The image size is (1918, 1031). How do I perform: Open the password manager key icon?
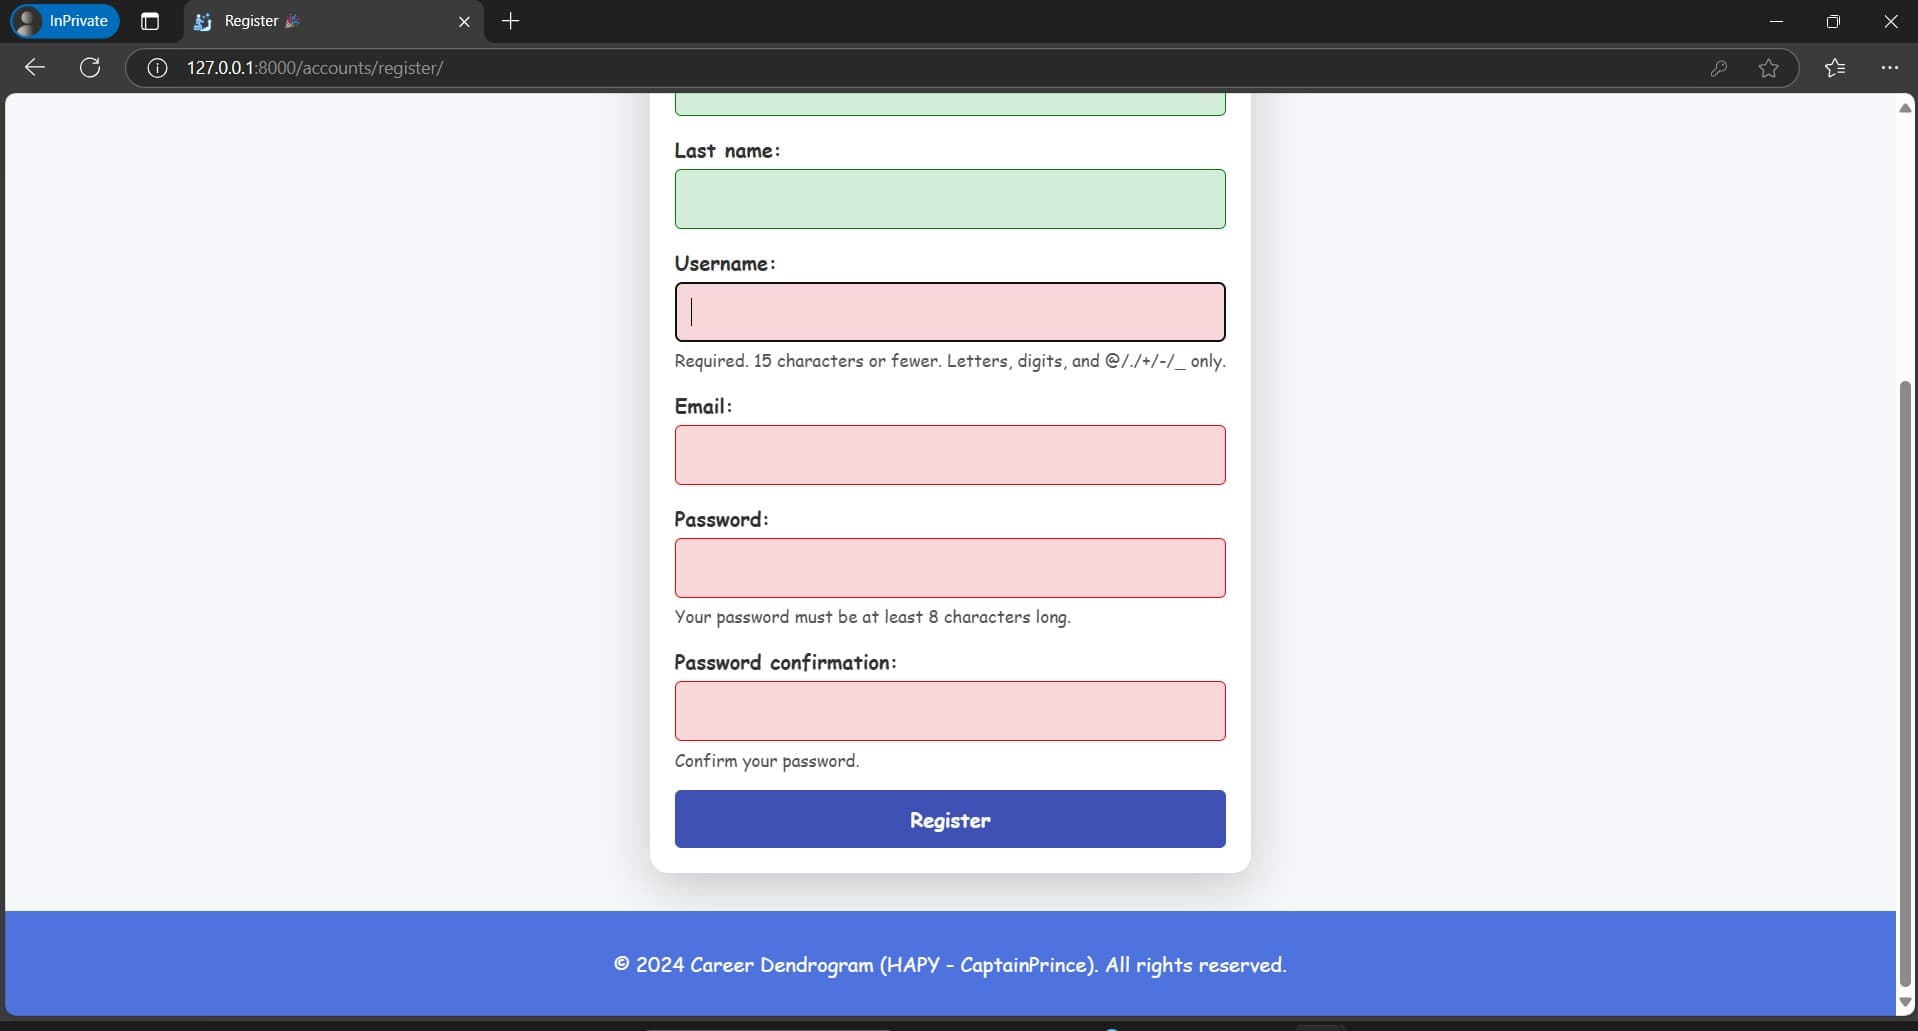(x=1718, y=68)
